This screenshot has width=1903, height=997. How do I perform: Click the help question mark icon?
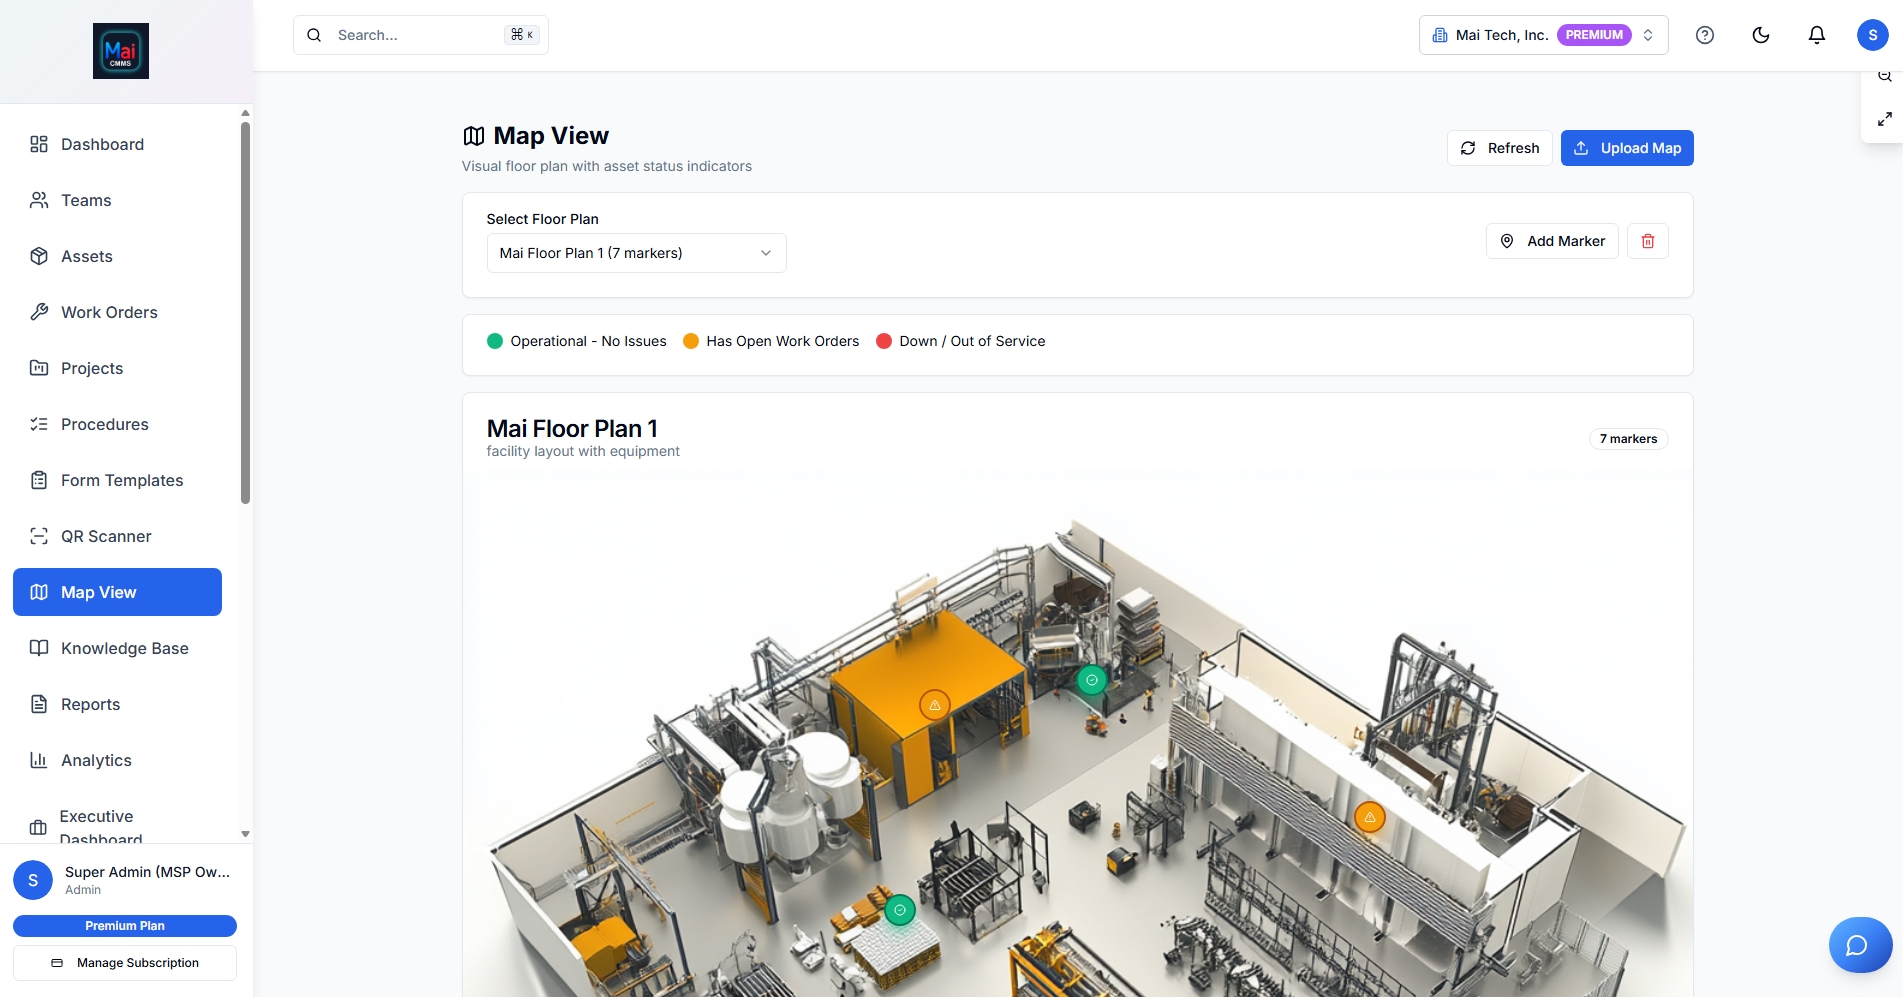tap(1705, 35)
